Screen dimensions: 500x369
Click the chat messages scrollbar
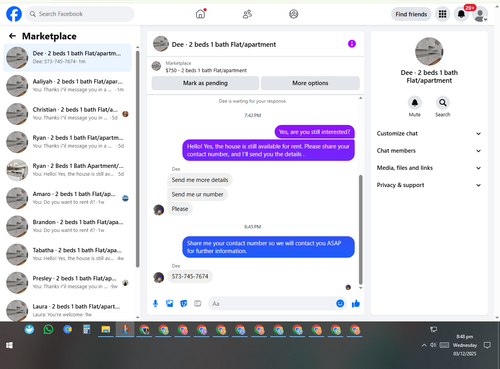coord(360,229)
